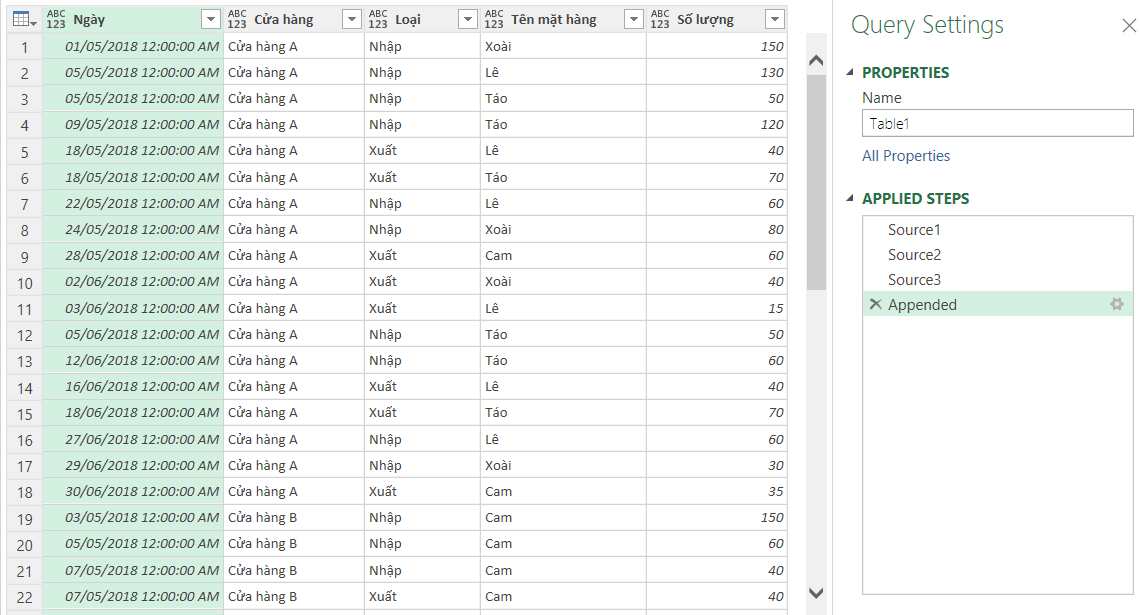Close the Query Settings pane
Viewport: 1140px width, 615px height.
(1128, 26)
